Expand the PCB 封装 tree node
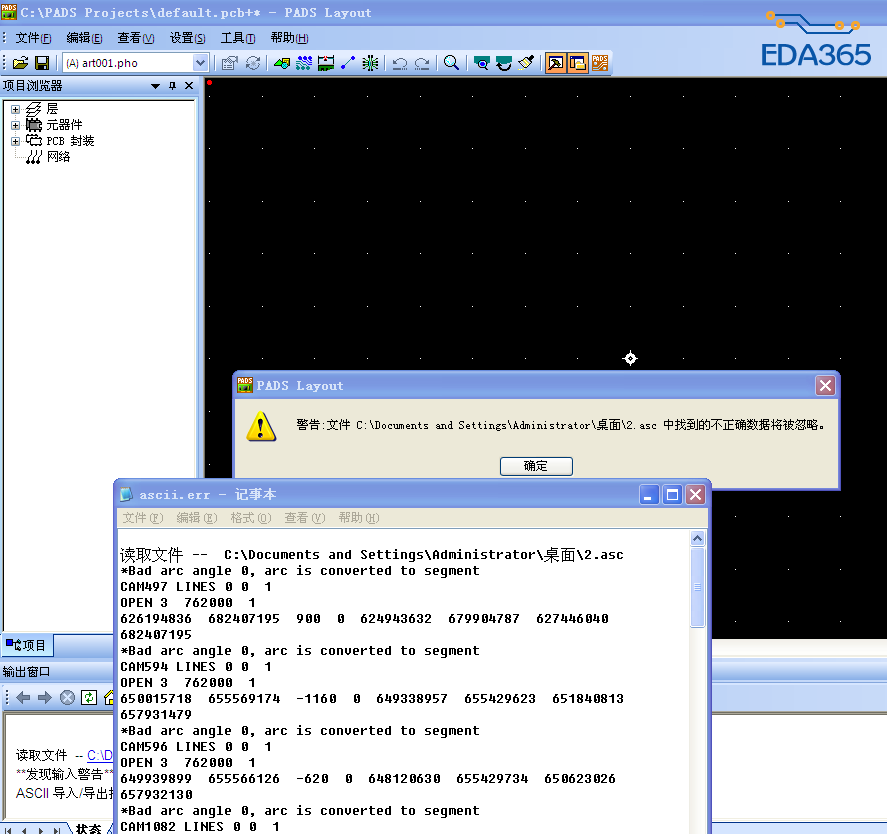This screenshot has height=834, width=887. 15,141
